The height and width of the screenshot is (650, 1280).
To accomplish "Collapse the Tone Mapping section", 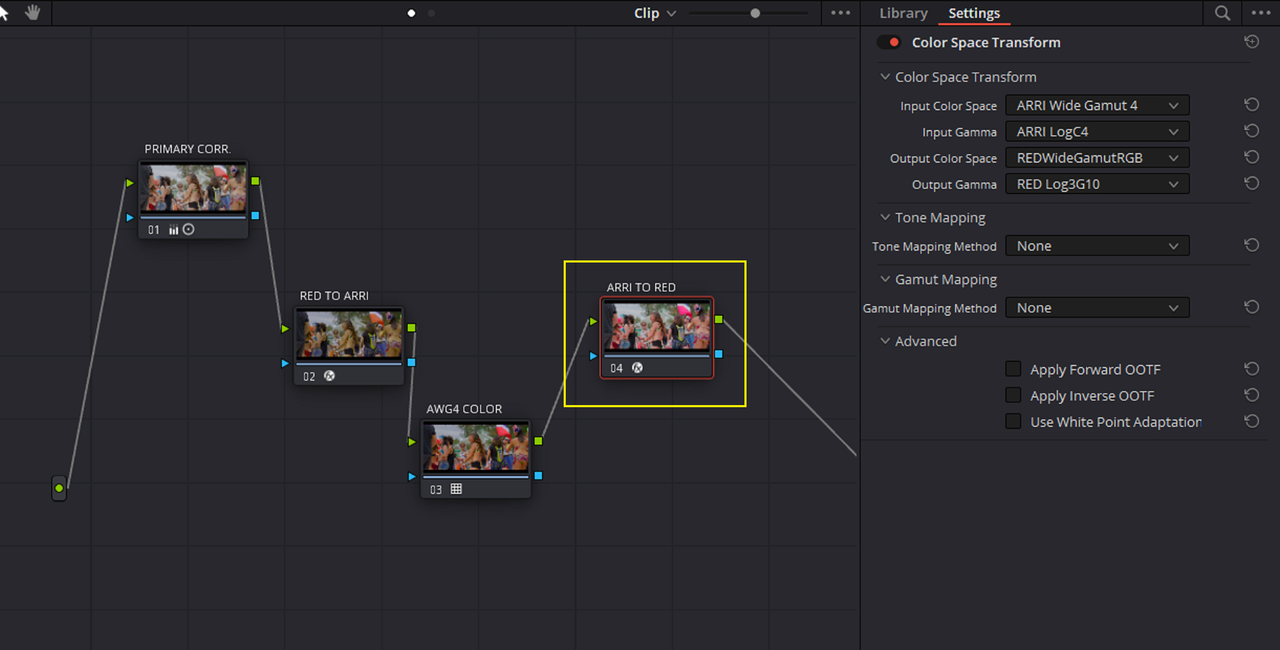I will [x=885, y=217].
